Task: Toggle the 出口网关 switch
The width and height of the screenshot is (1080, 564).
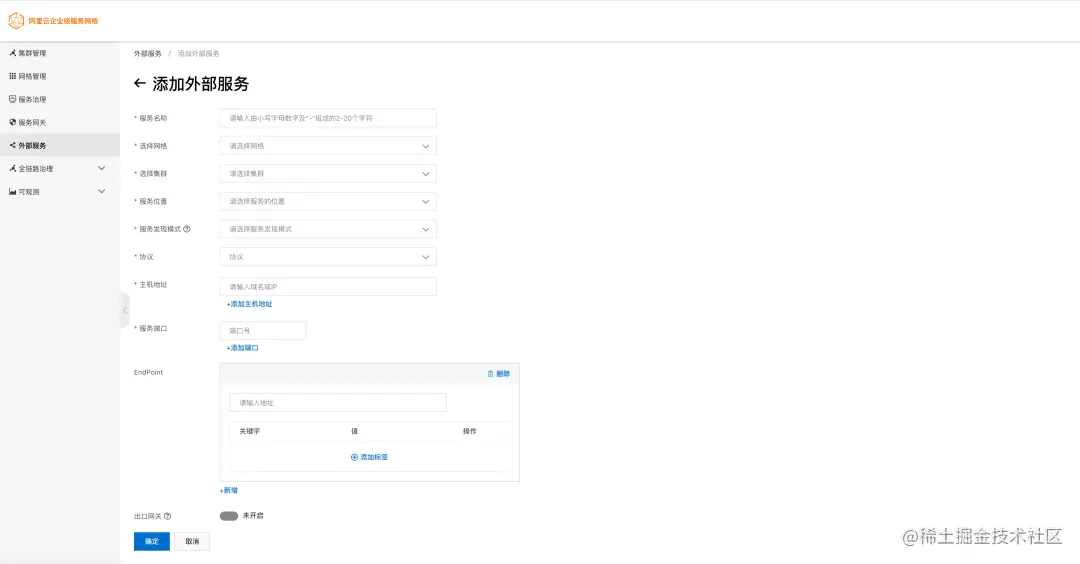Action: (229, 516)
